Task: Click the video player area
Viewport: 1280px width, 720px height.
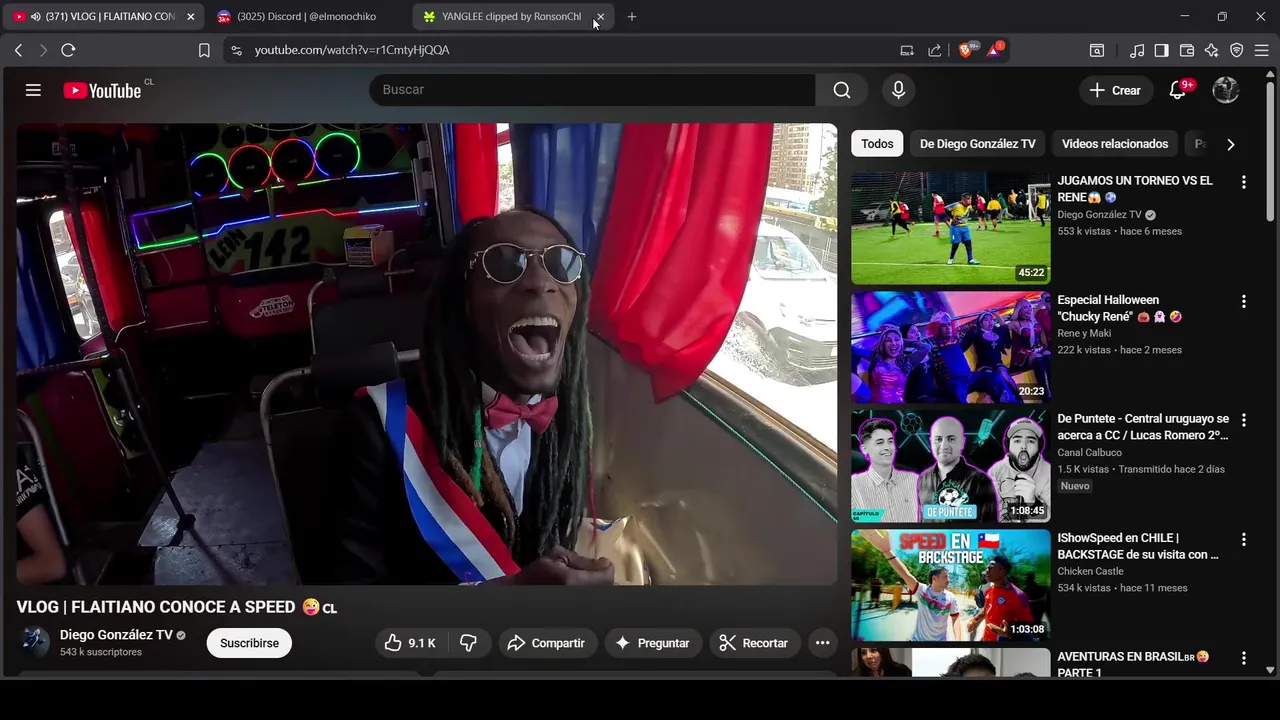Action: pos(427,354)
